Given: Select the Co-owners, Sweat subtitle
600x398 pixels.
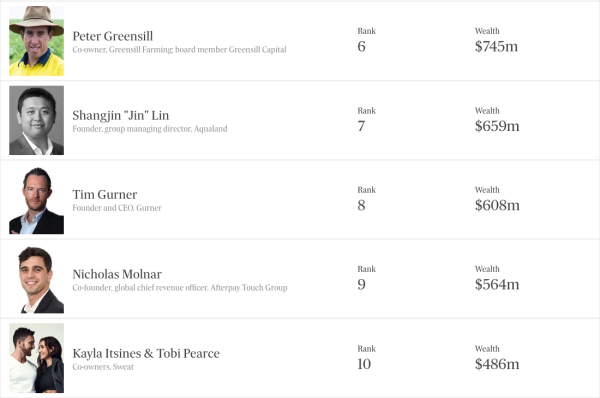Looking at the screenshot, I should [103, 367].
